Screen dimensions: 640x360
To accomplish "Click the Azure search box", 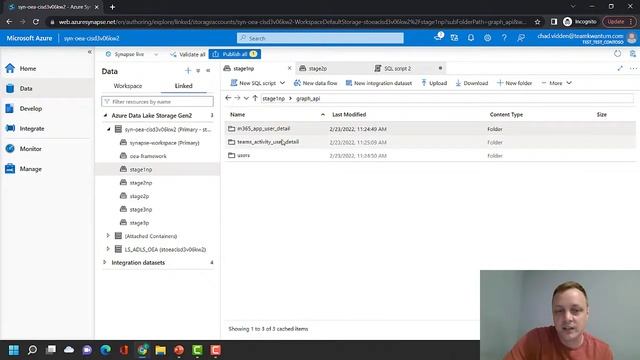I will click(x=320, y=38).
